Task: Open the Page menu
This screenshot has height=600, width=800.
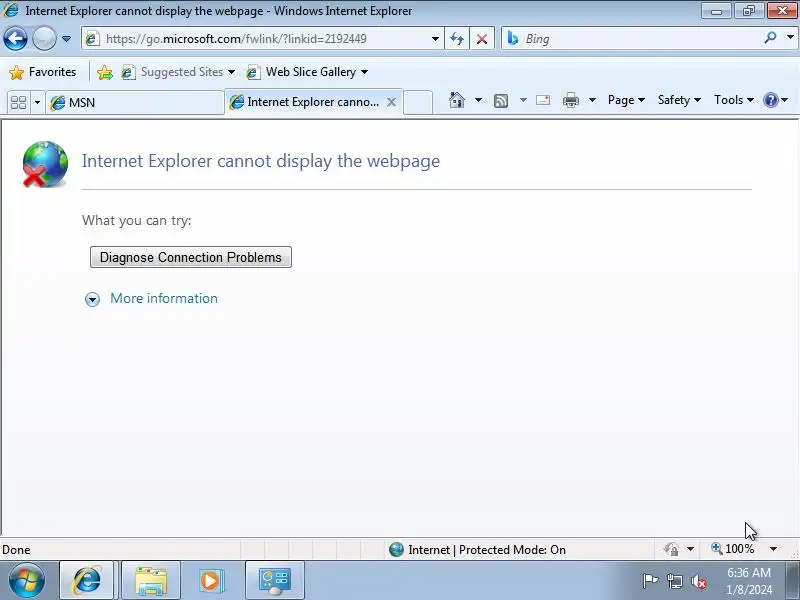Action: coord(626,100)
